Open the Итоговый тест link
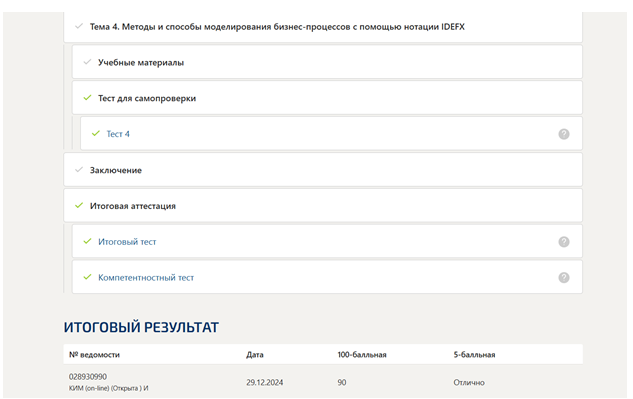Viewport: 633px width, 399px height. click(x=127, y=242)
